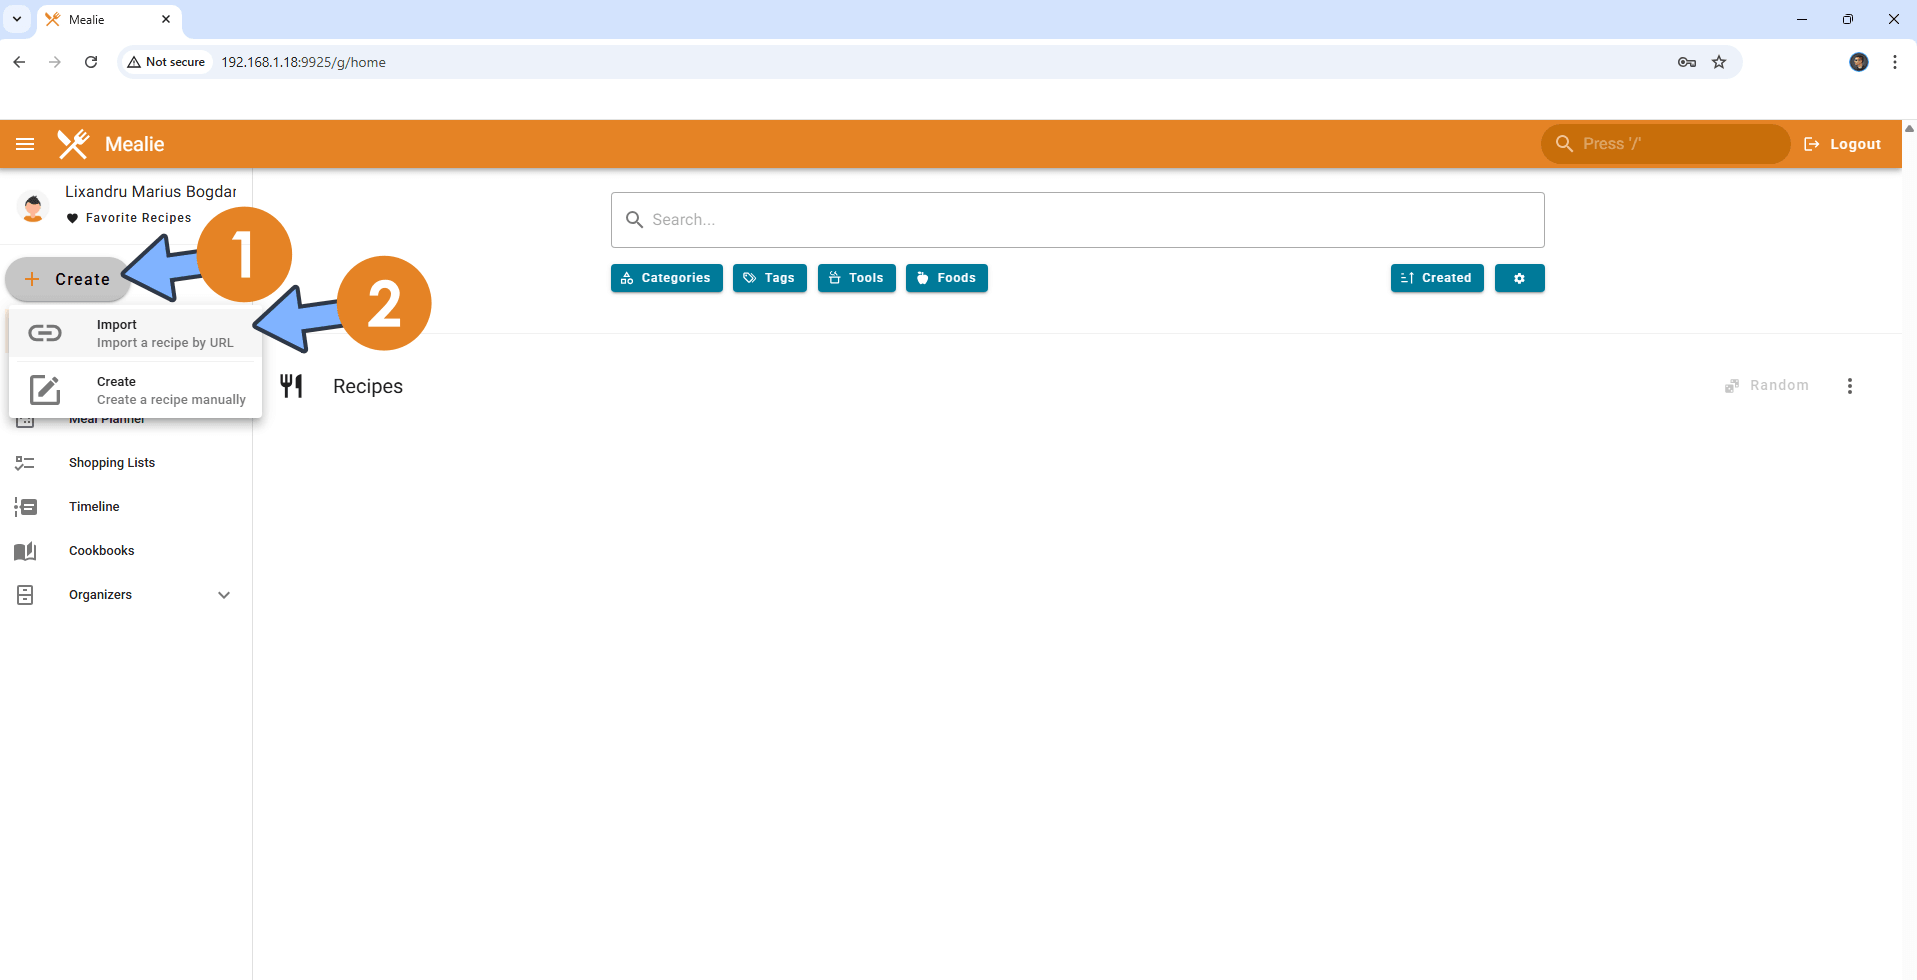Click the Logout button
Image resolution: width=1917 pixels, height=980 pixels.
click(x=1842, y=144)
